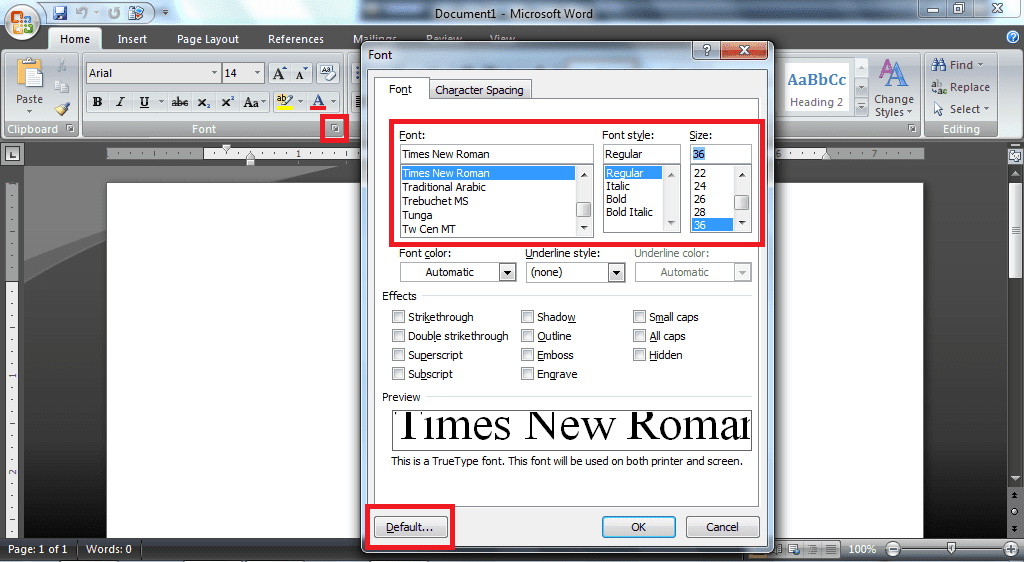This screenshot has height=562, width=1024.
Task: Click the Cut scissors icon
Action: pos(62,65)
